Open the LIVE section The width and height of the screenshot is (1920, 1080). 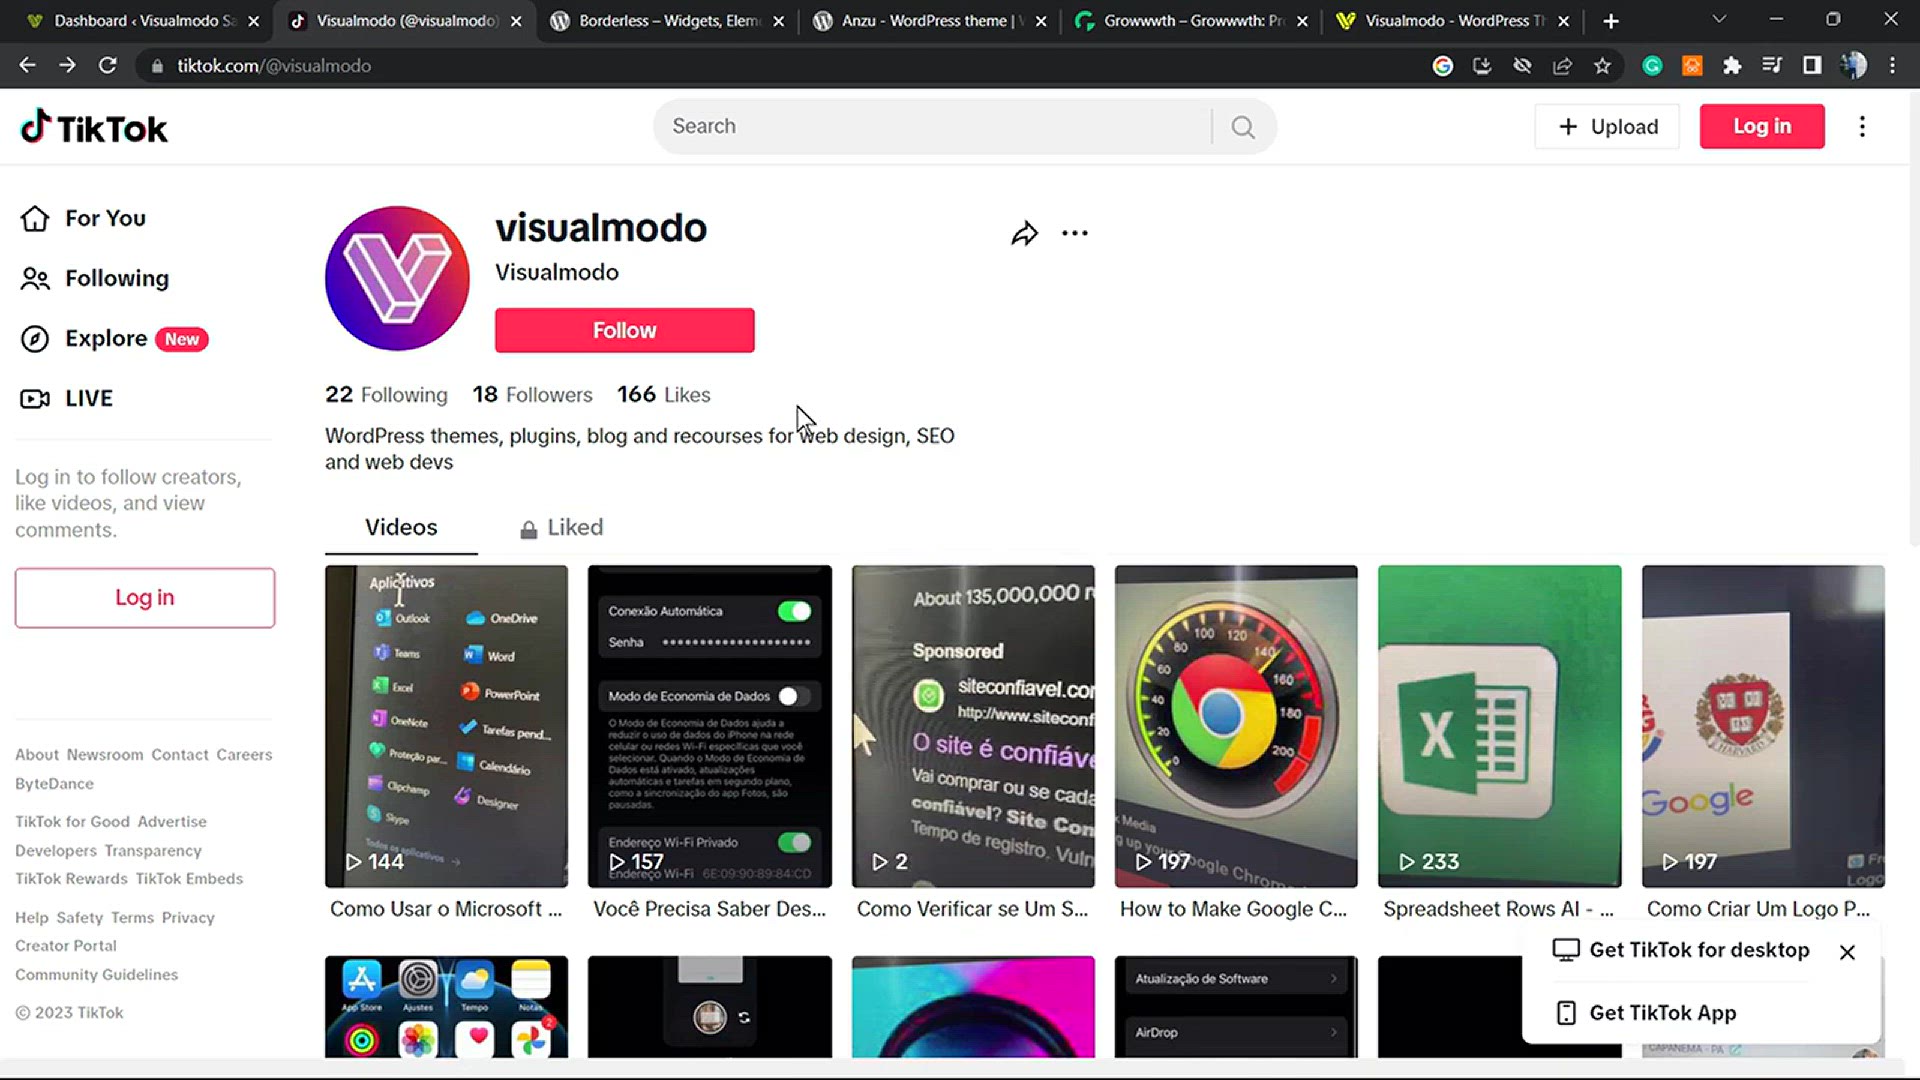(67, 398)
